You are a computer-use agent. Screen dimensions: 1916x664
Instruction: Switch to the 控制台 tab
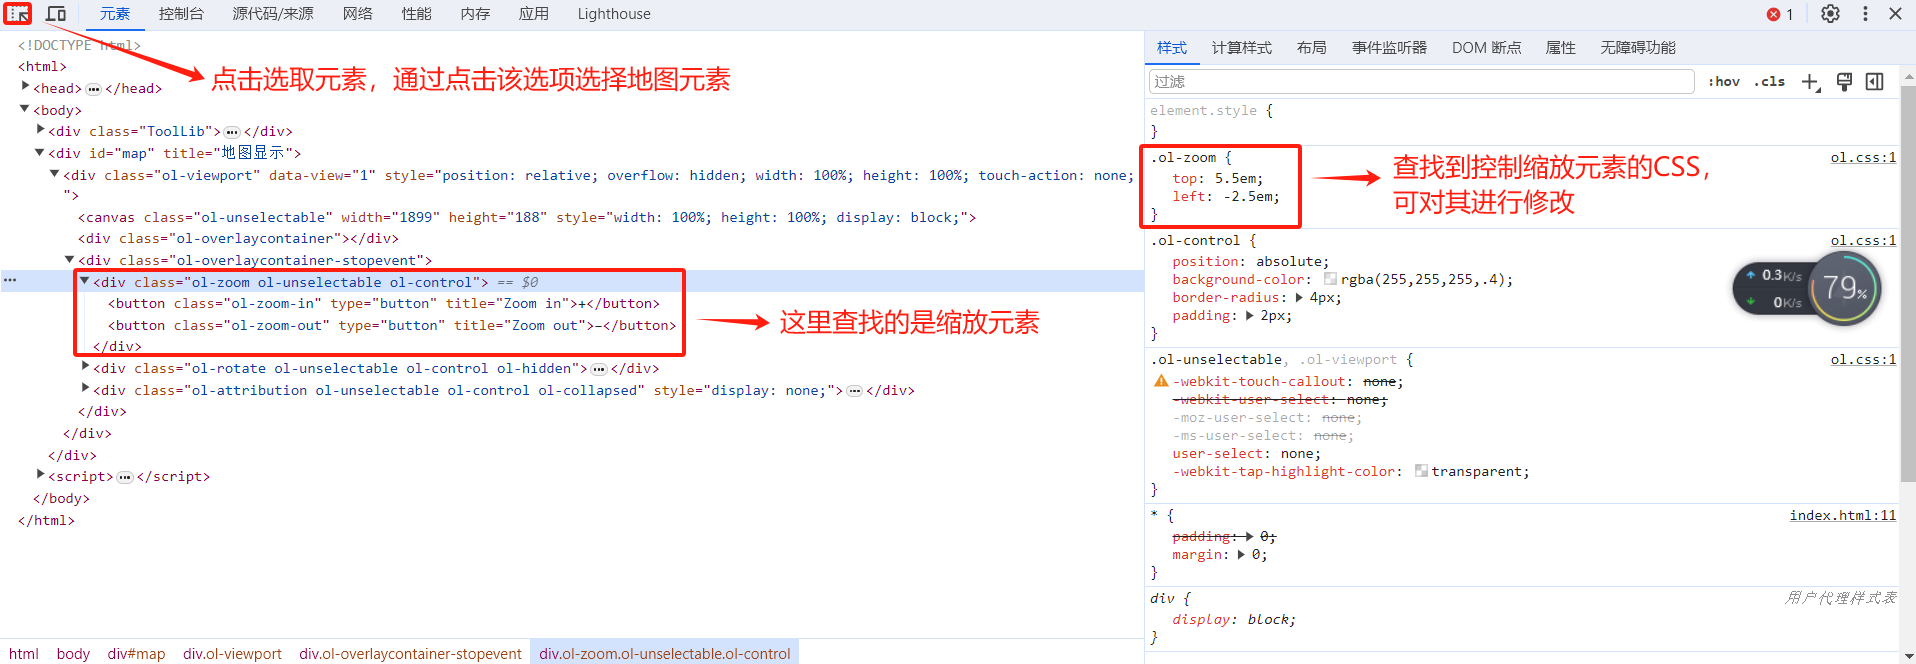point(181,14)
